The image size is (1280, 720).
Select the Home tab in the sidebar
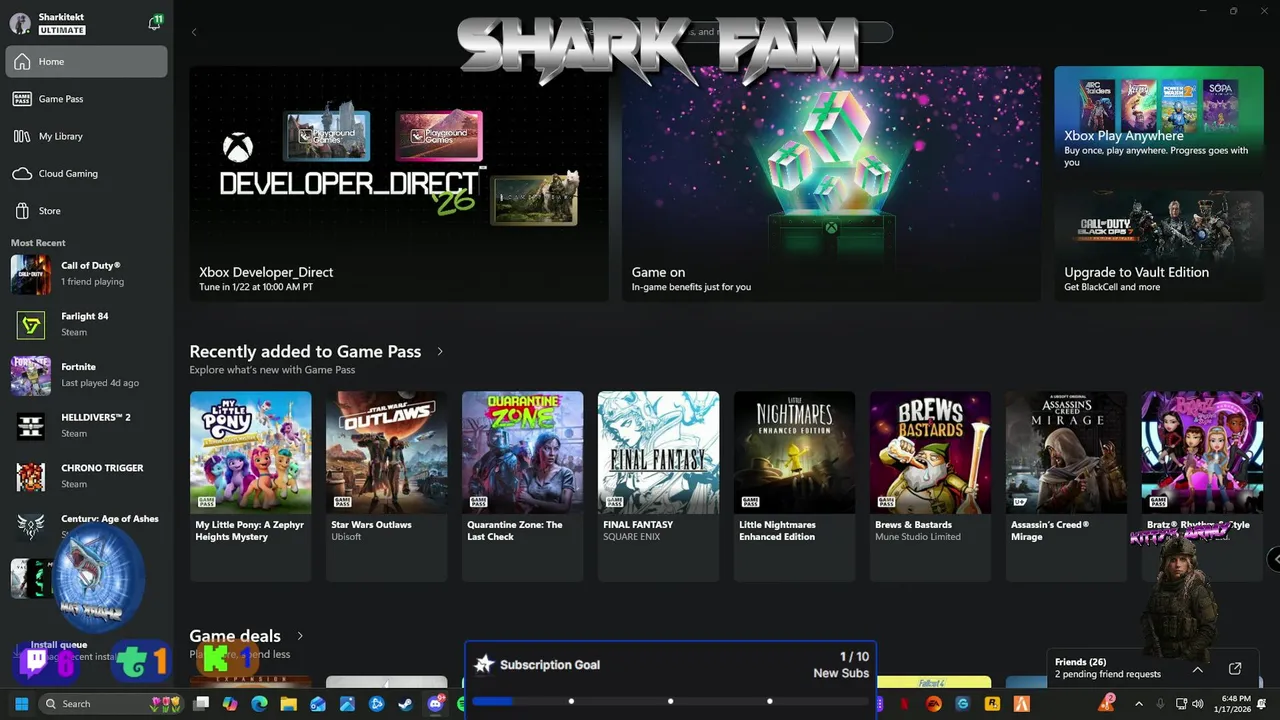pyautogui.click(x=86, y=61)
